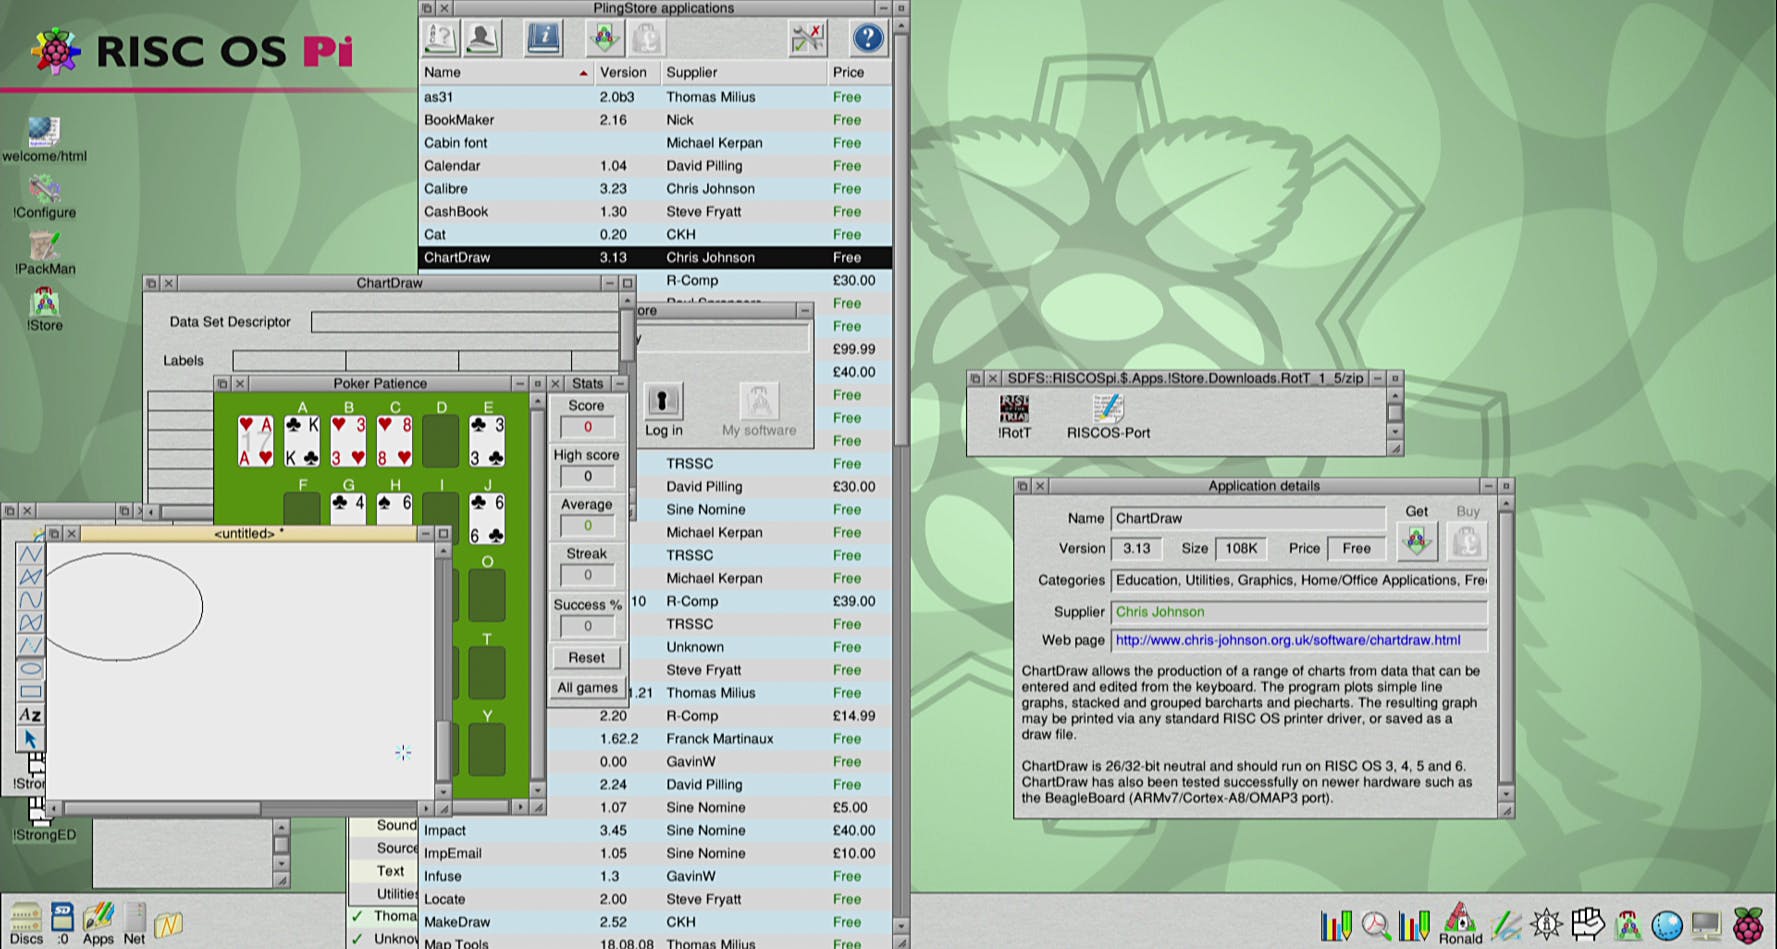Image resolution: width=1777 pixels, height=949 pixels.
Task: Open the SD card :0 drive icon
Action: pos(62,923)
